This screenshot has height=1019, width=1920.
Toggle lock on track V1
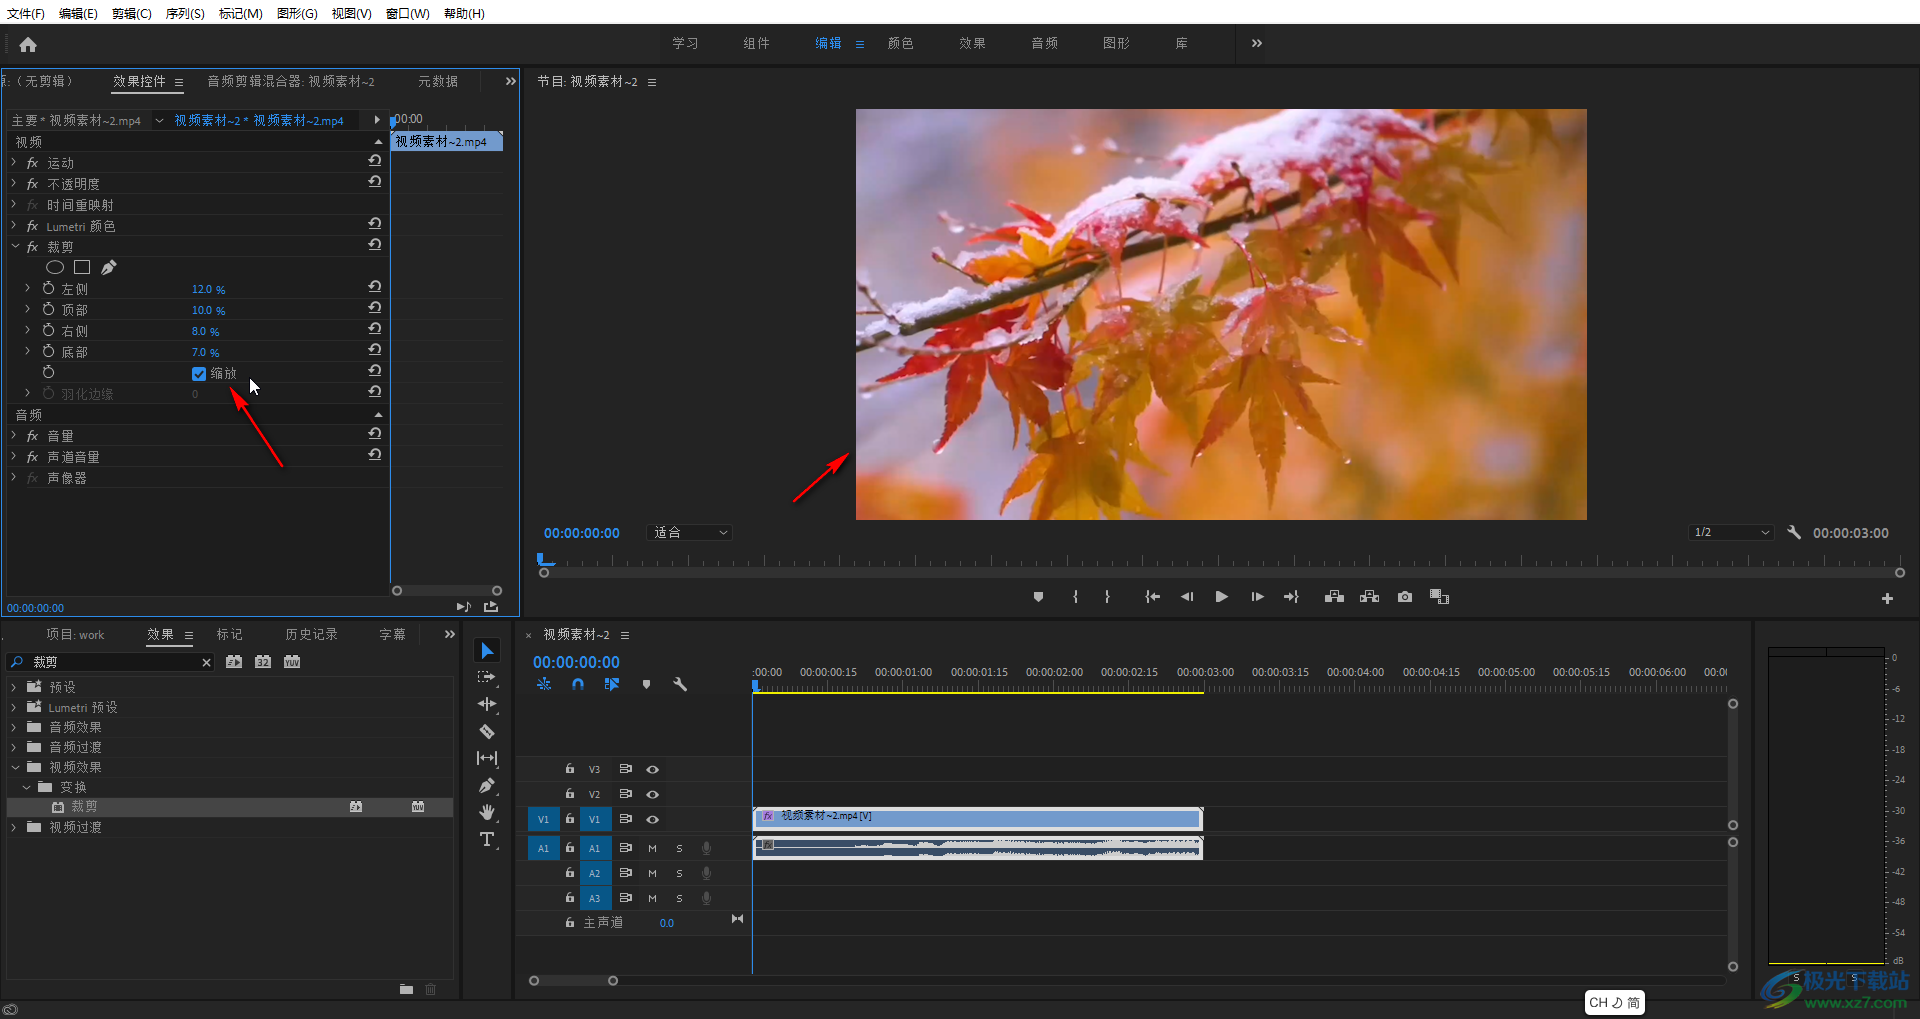(569, 819)
